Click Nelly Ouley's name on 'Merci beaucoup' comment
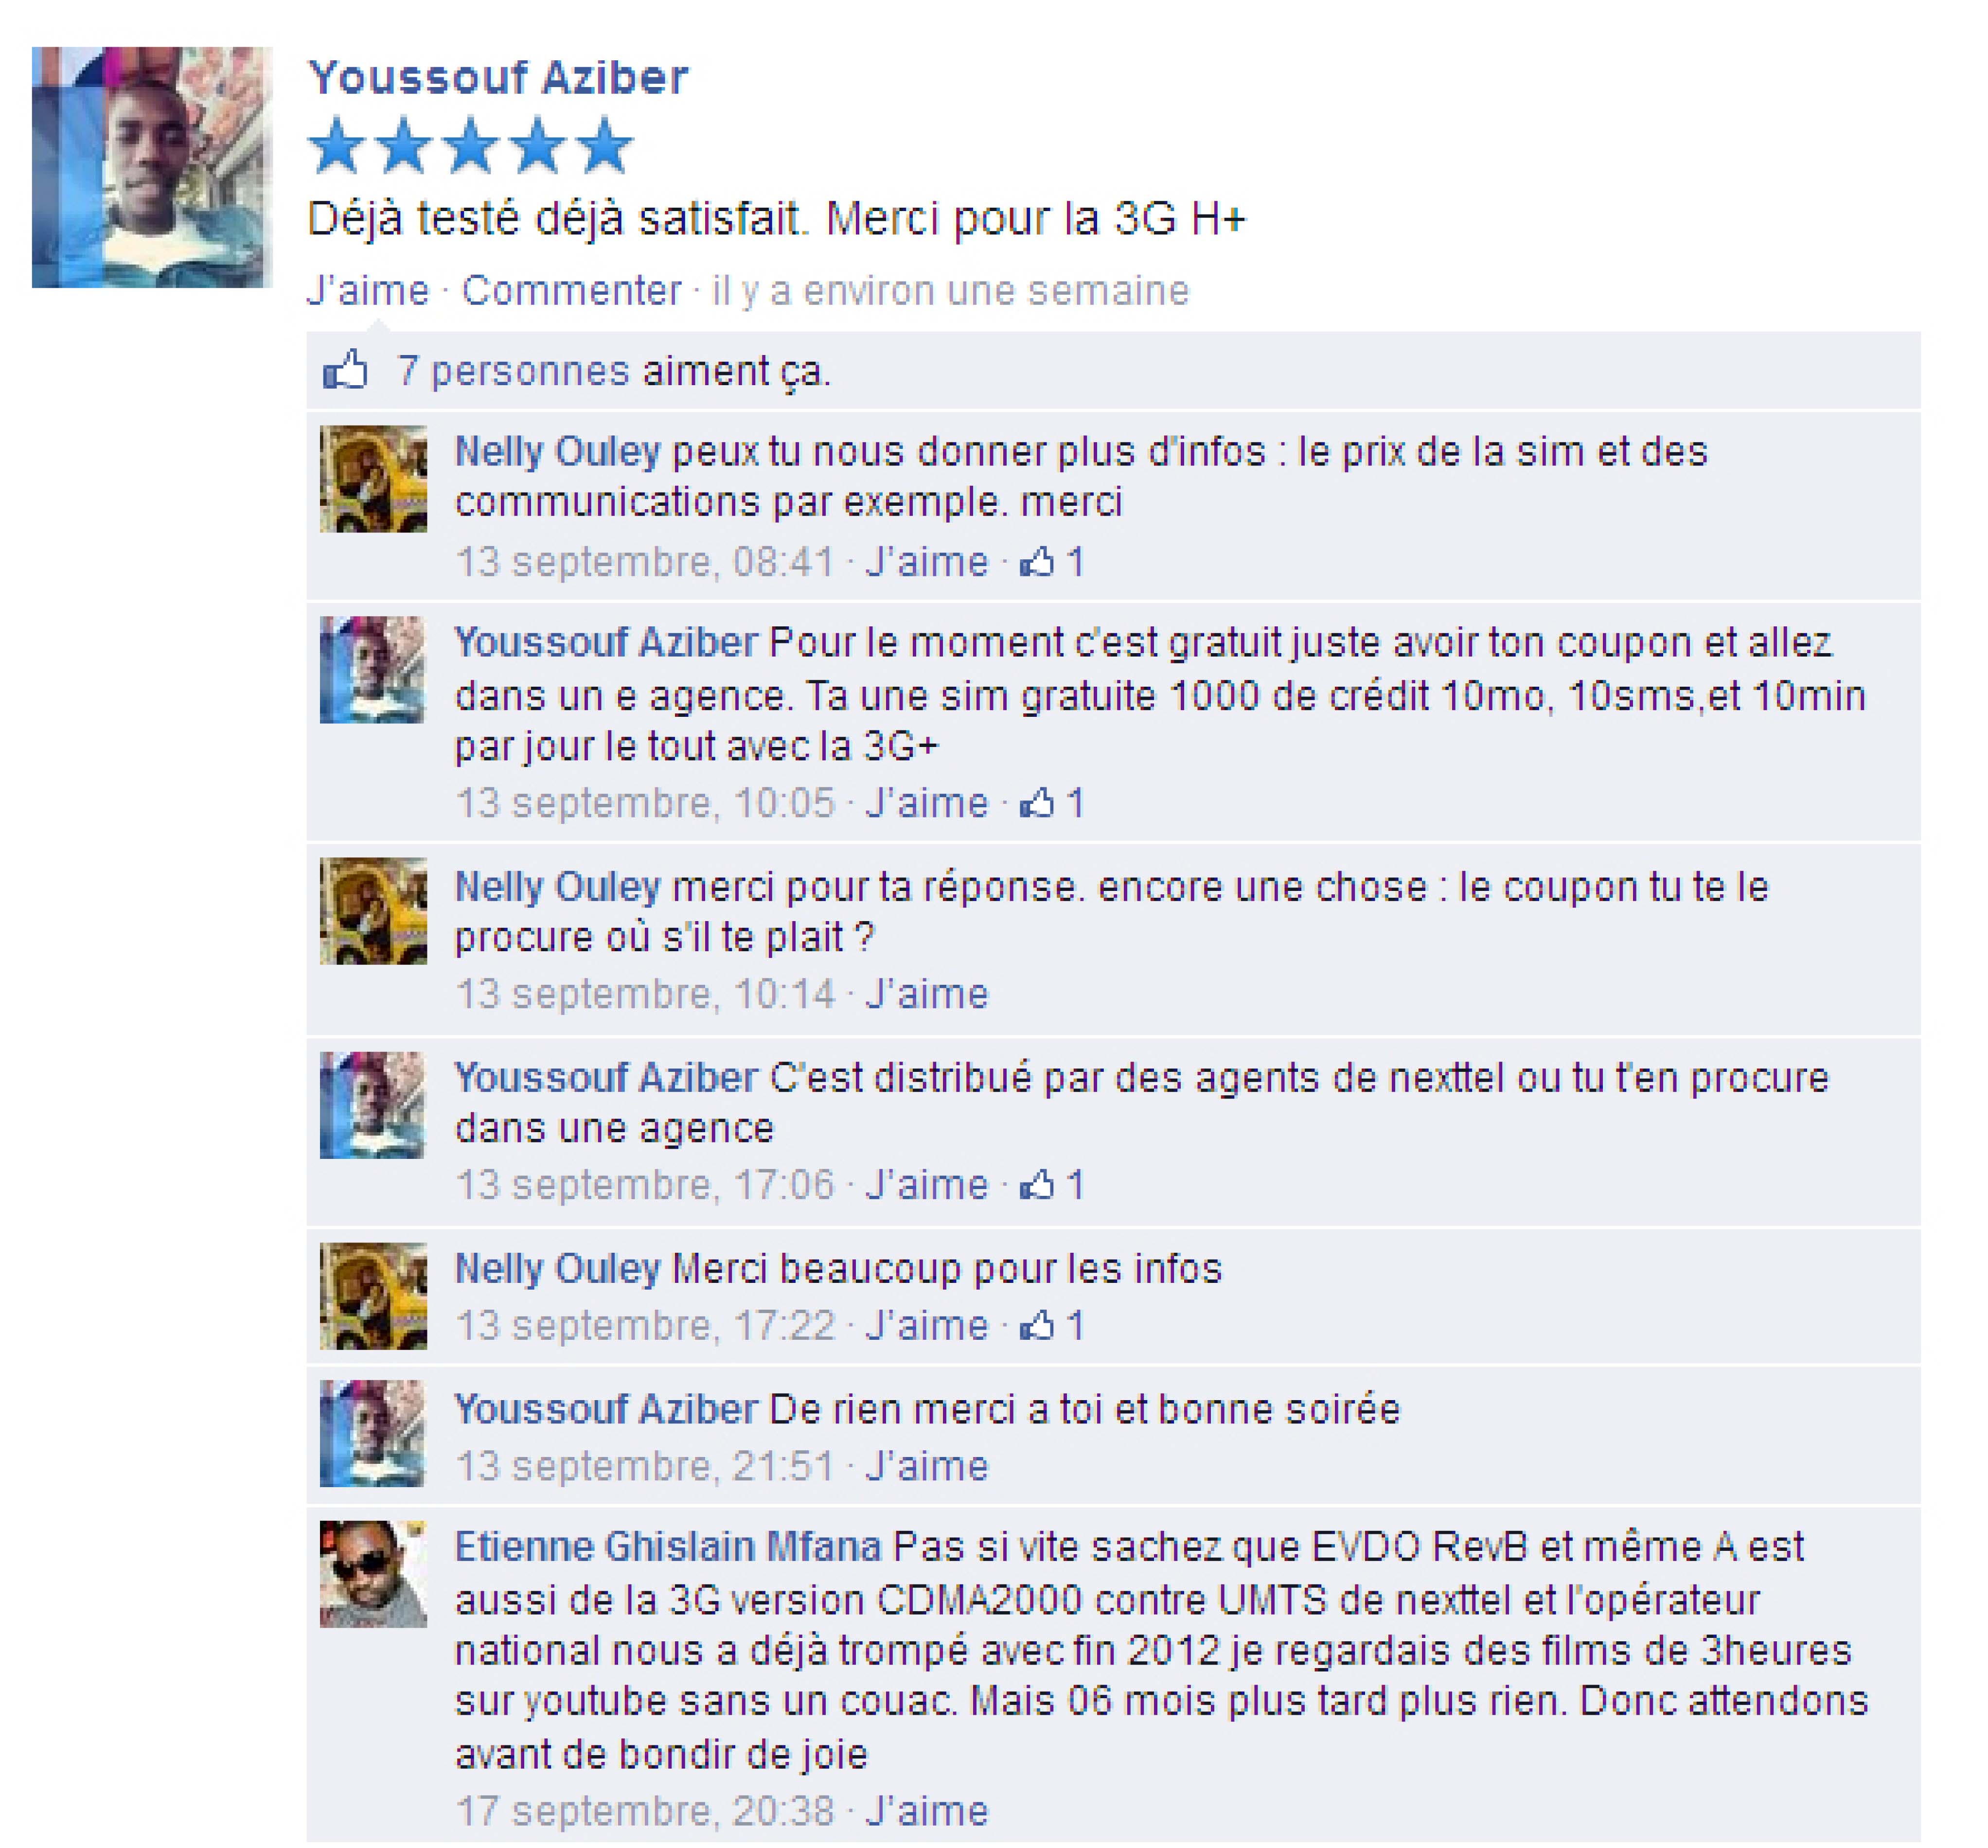Viewport: 1988px width, 1848px height. (558, 1269)
